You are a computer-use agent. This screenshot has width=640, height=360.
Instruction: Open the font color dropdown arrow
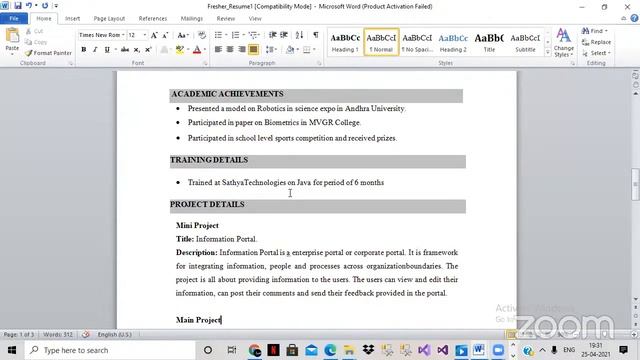[204, 49]
